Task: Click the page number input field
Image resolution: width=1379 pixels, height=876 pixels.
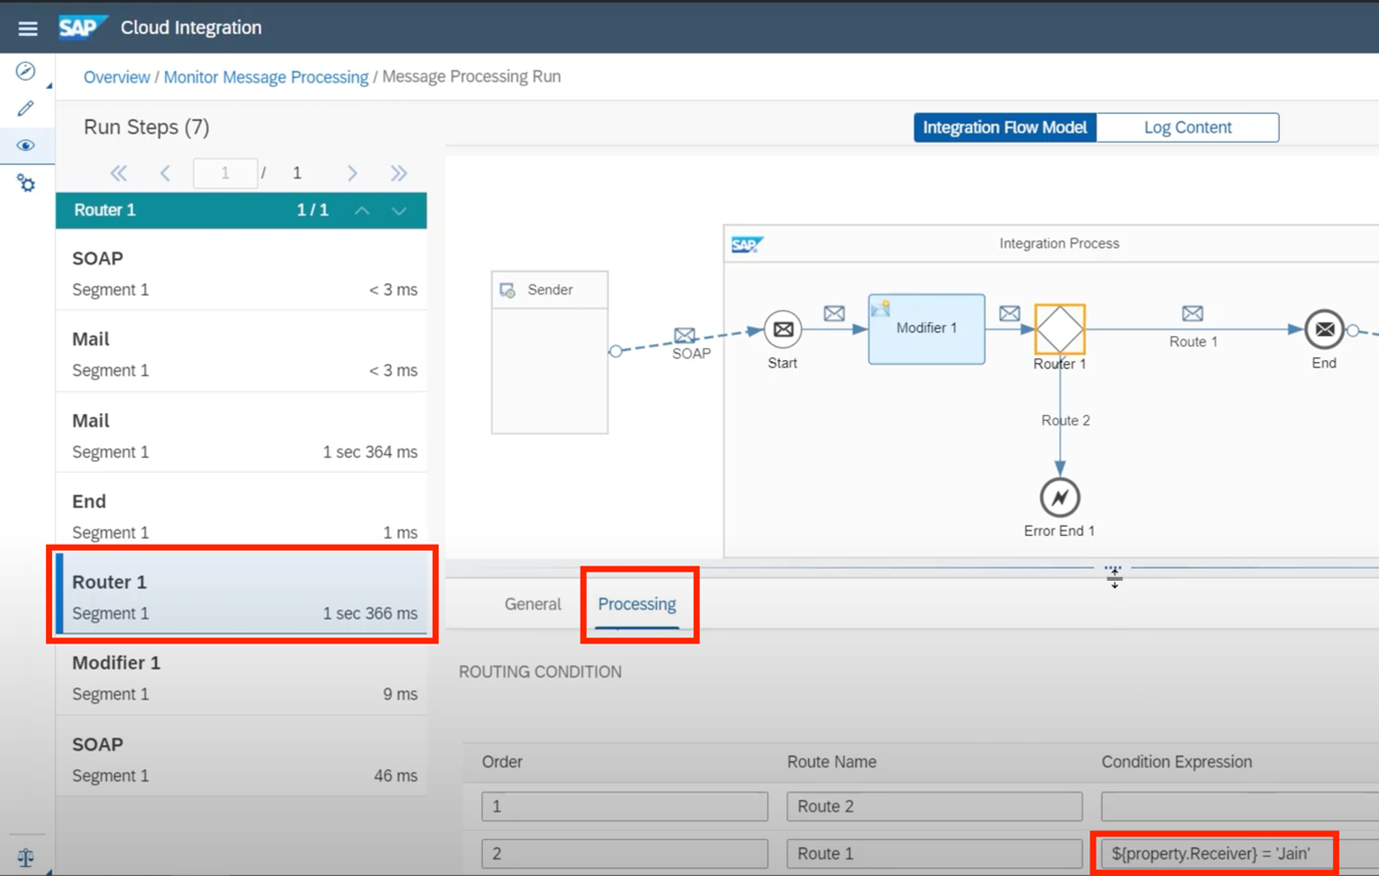Action: coord(225,173)
